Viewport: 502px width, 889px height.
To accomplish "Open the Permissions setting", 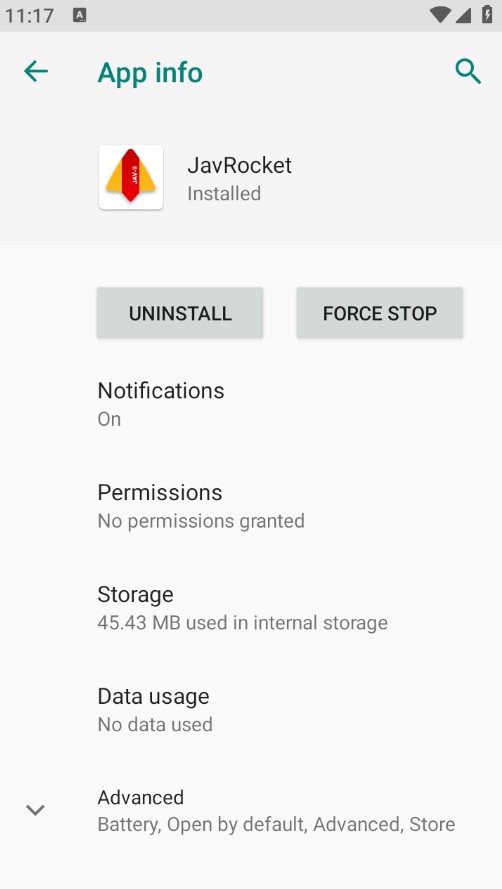I will (x=251, y=506).
